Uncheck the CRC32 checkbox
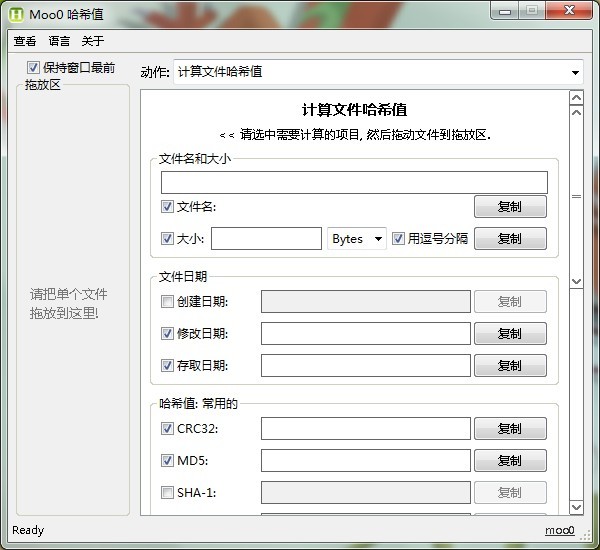This screenshot has height=550, width=600. 167,429
